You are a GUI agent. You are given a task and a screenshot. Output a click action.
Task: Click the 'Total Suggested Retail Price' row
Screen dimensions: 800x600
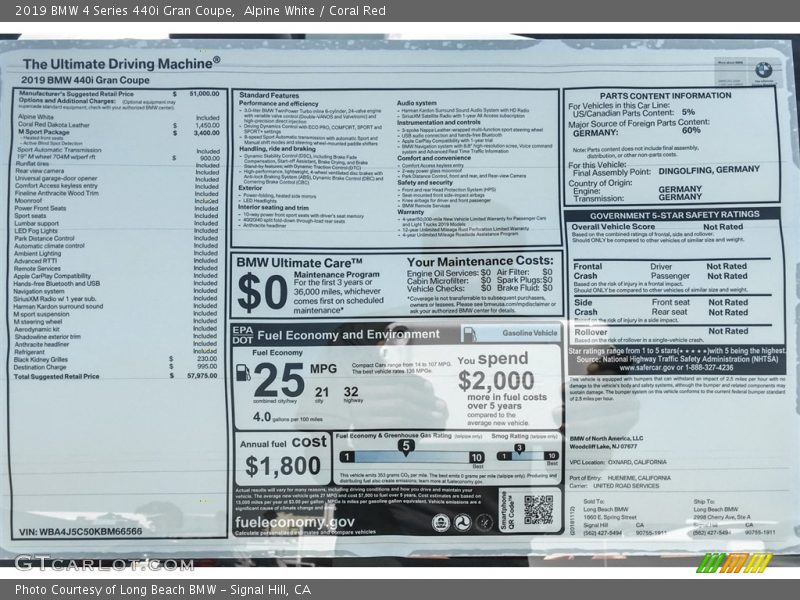(x=115, y=376)
